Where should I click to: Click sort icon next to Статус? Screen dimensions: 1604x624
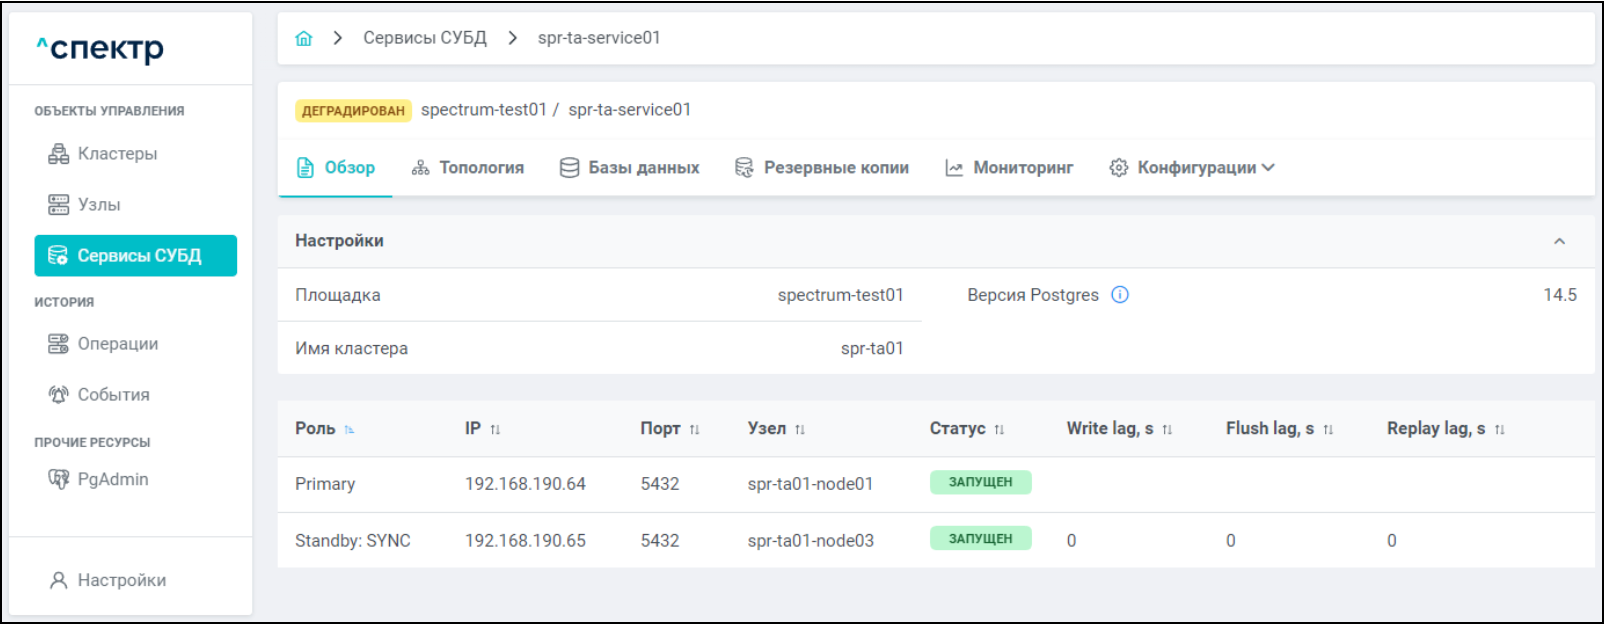click(999, 430)
